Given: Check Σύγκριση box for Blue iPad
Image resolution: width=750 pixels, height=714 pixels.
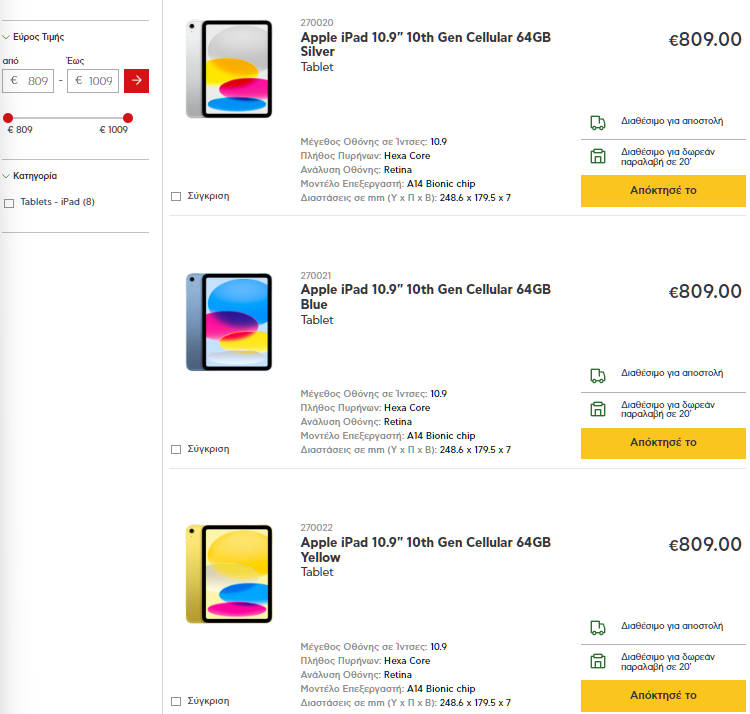Looking at the screenshot, I should [x=176, y=449].
